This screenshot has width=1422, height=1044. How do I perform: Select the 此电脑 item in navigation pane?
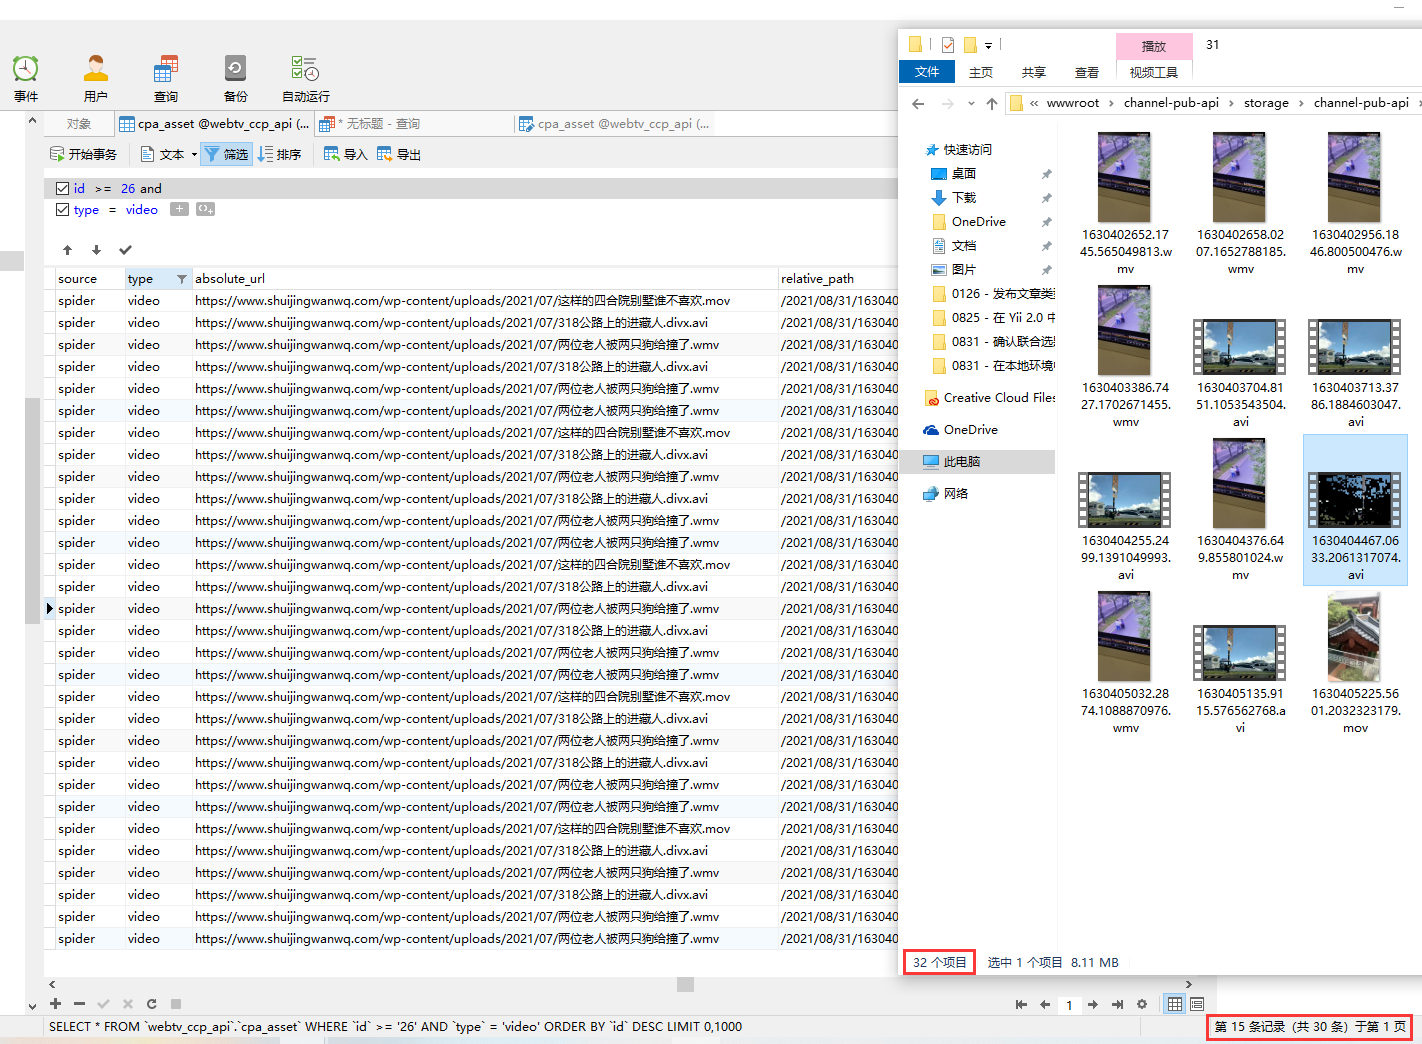click(961, 462)
